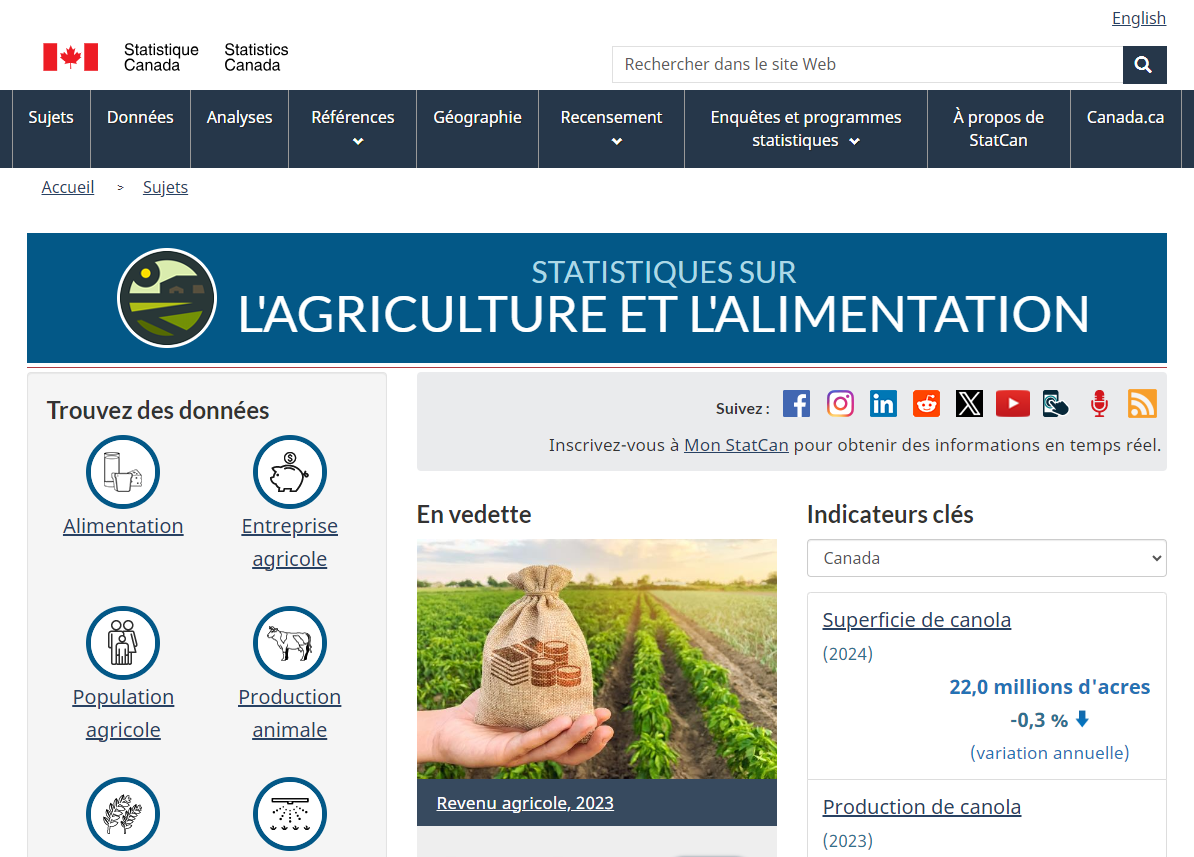Expand Enquêtes et programmes statistiques menu

(805, 129)
